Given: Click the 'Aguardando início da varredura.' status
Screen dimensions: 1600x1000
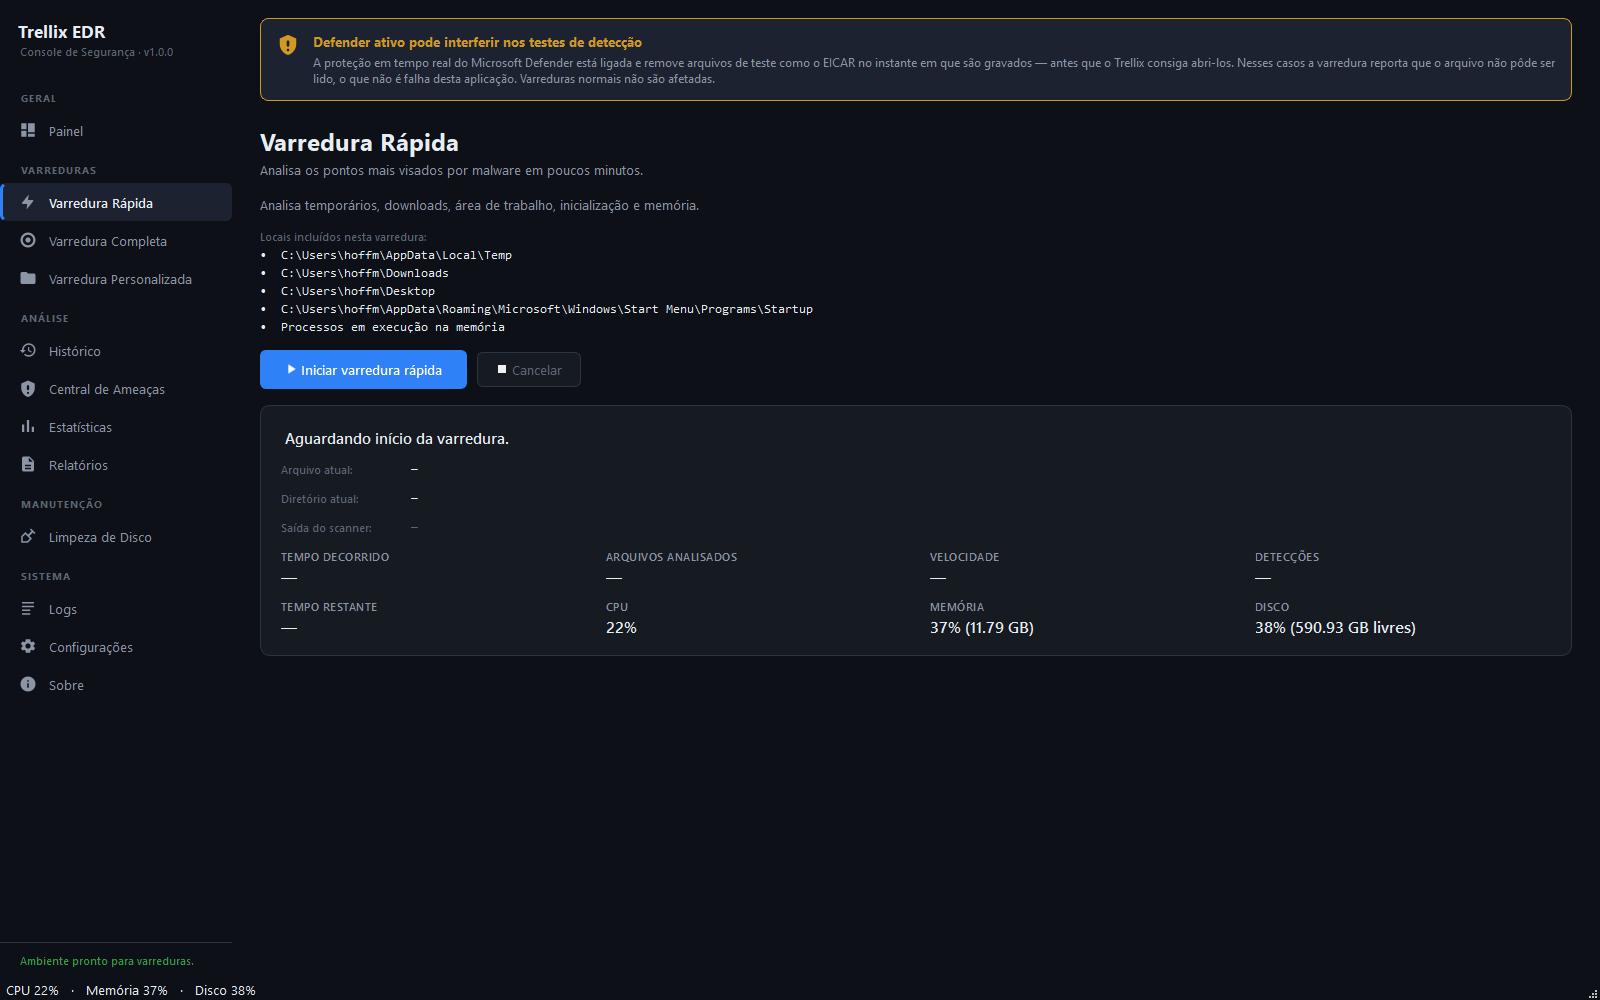Looking at the screenshot, I should tap(397, 439).
